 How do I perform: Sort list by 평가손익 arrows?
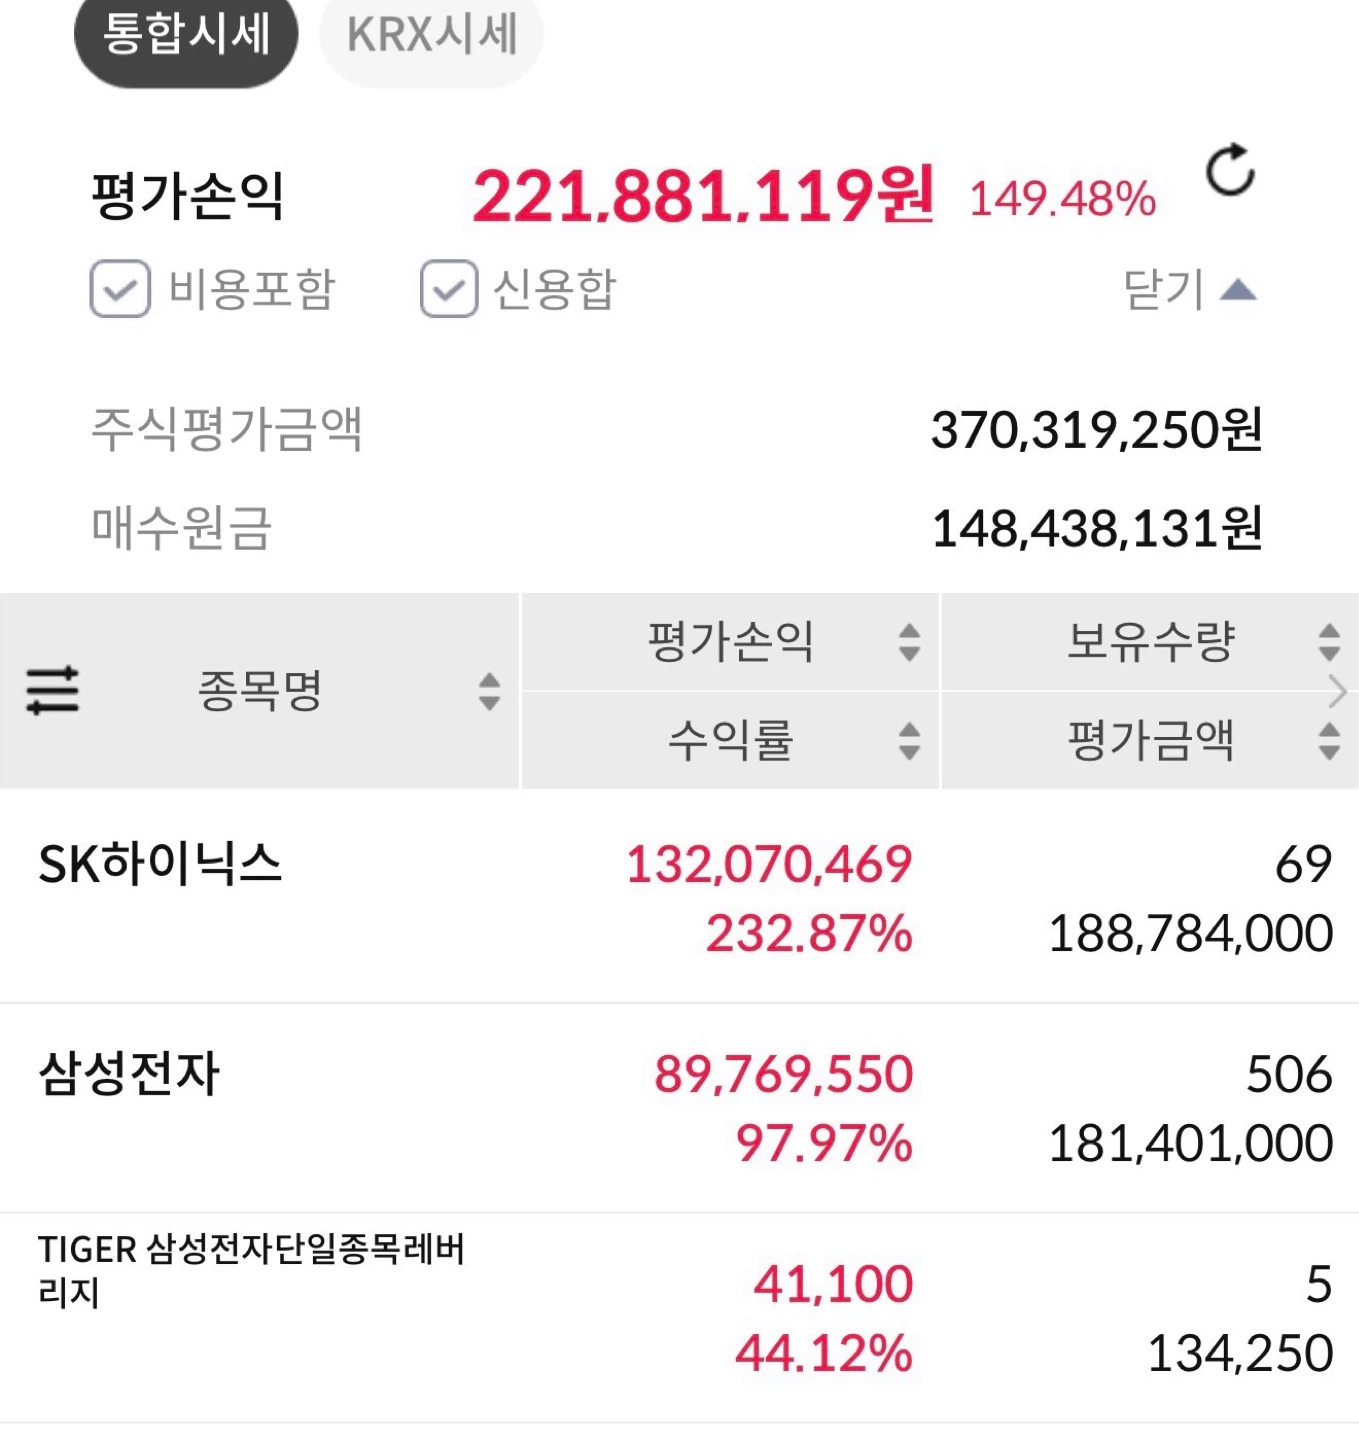[x=909, y=642]
